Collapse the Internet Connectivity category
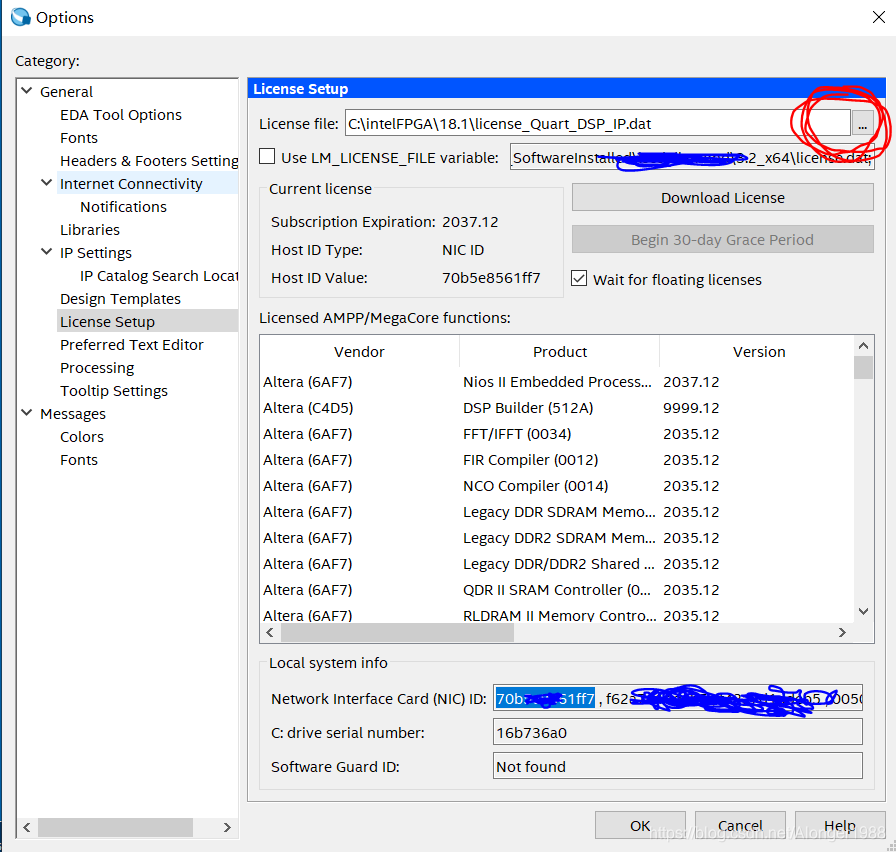896x852 pixels. 45,183
